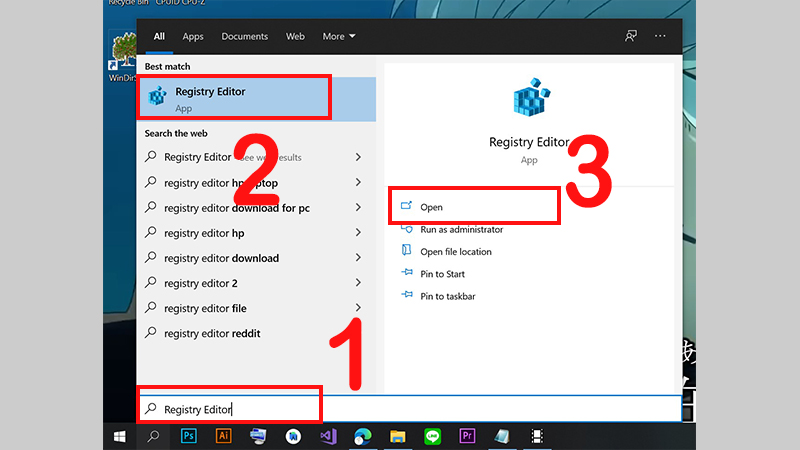Expand arrow for registry editor download
The width and height of the screenshot is (800, 450).
point(358,257)
